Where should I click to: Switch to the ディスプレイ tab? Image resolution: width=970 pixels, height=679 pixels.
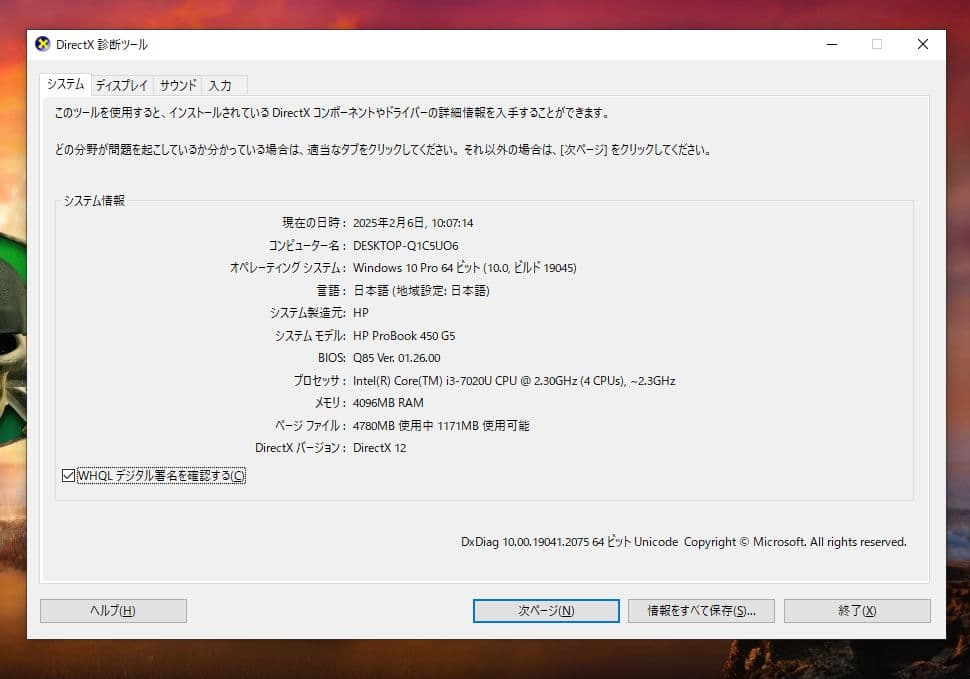click(121, 85)
